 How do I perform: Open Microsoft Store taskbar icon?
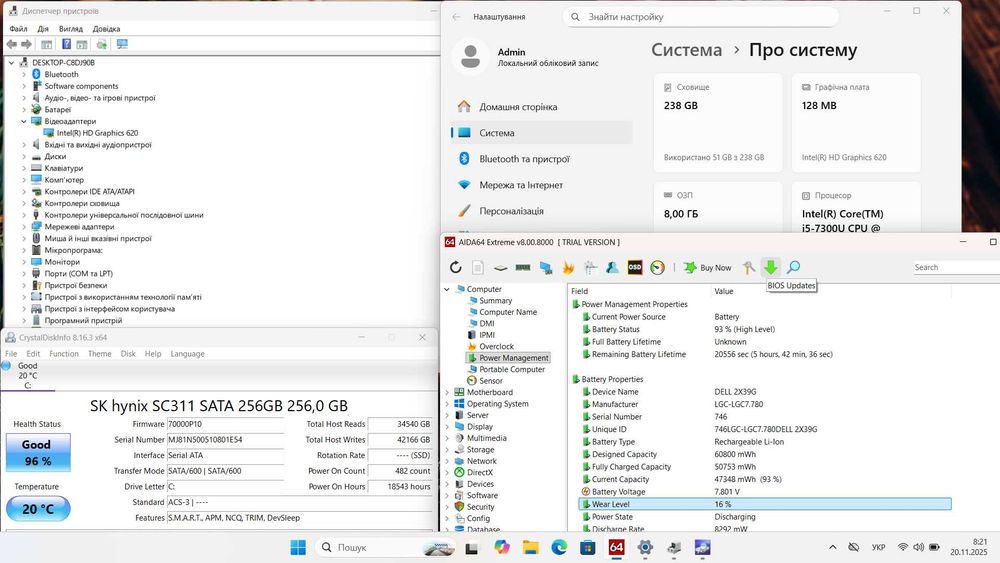point(587,547)
